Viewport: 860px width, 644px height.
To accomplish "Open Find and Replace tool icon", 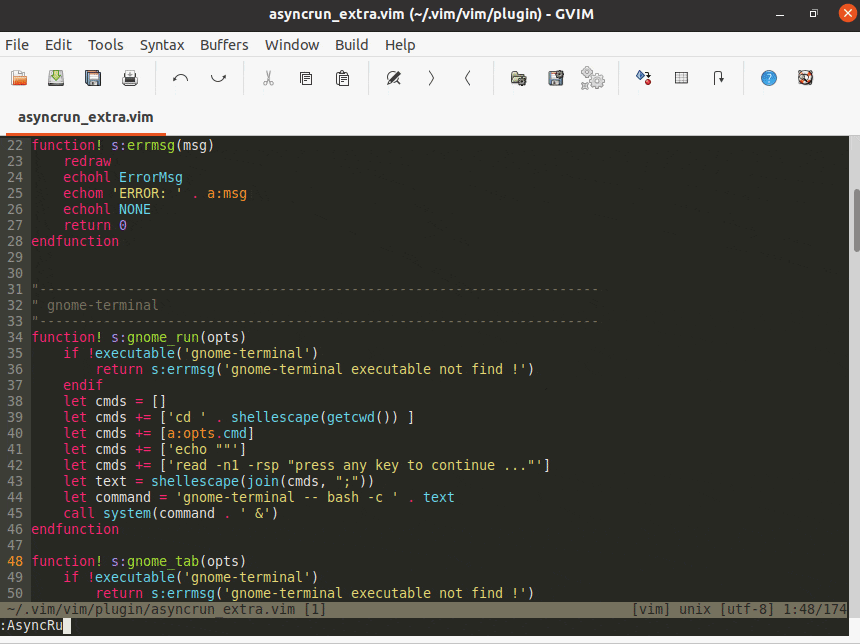I will (x=394, y=78).
